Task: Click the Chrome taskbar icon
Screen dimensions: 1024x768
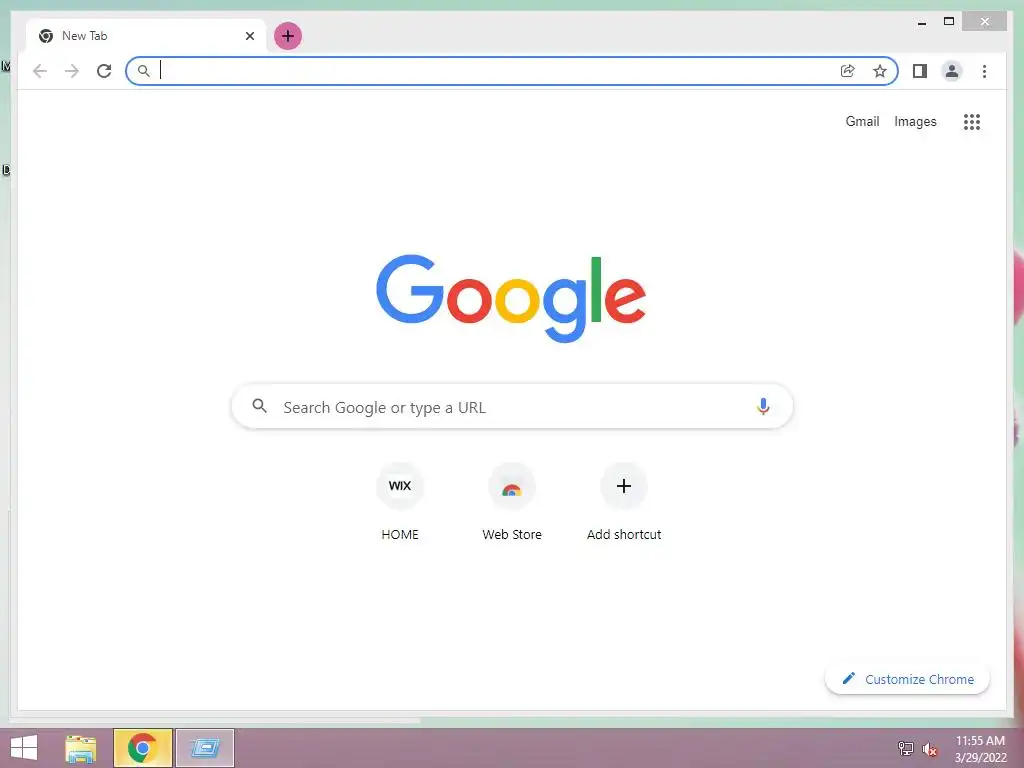Action: click(x=142, y=748)
